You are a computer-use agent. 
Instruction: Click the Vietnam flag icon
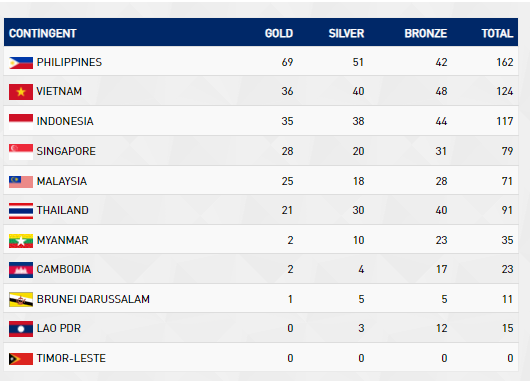click(21, 92)
